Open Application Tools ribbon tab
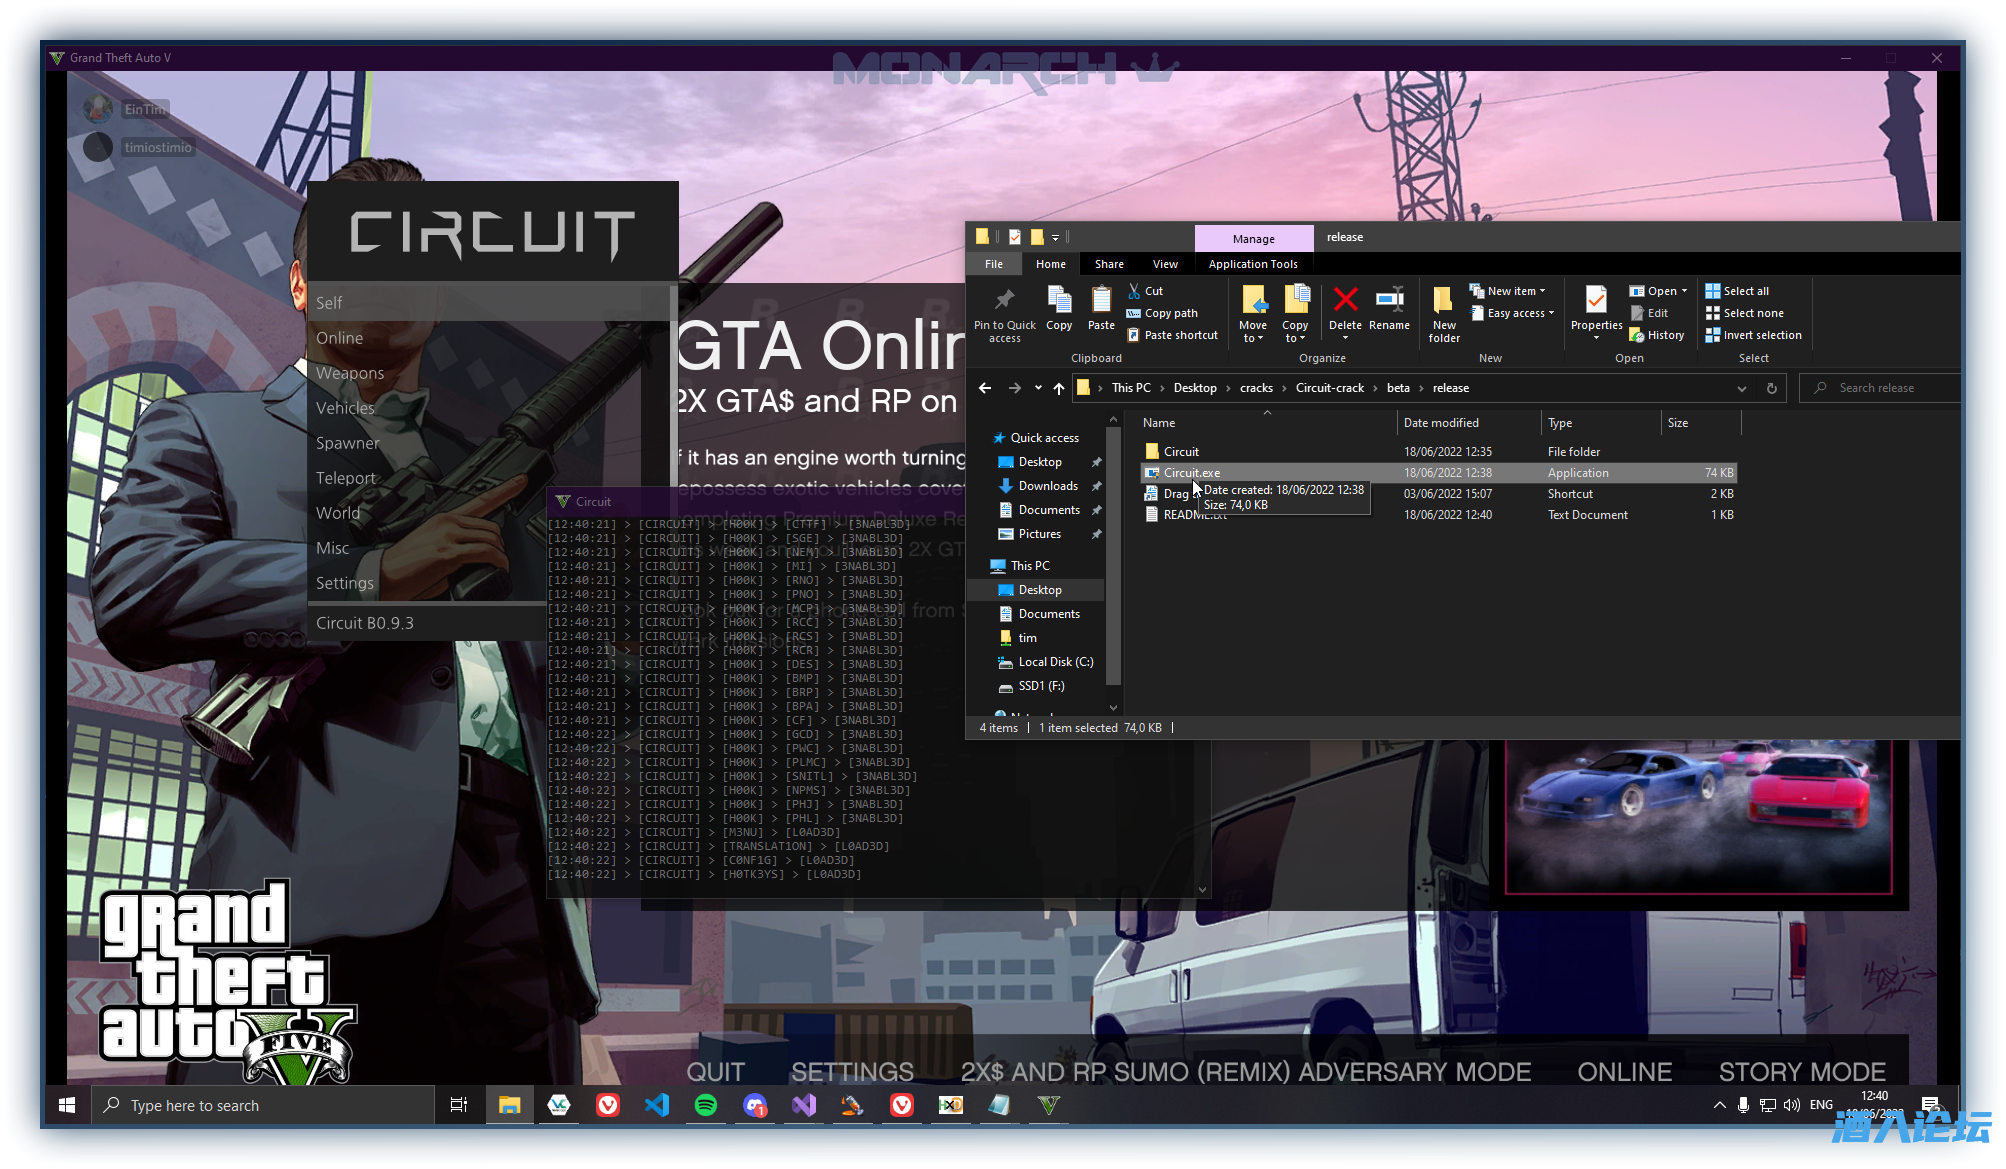The height and width of the screenshot is (1169, 2006). pos(1253,264)
